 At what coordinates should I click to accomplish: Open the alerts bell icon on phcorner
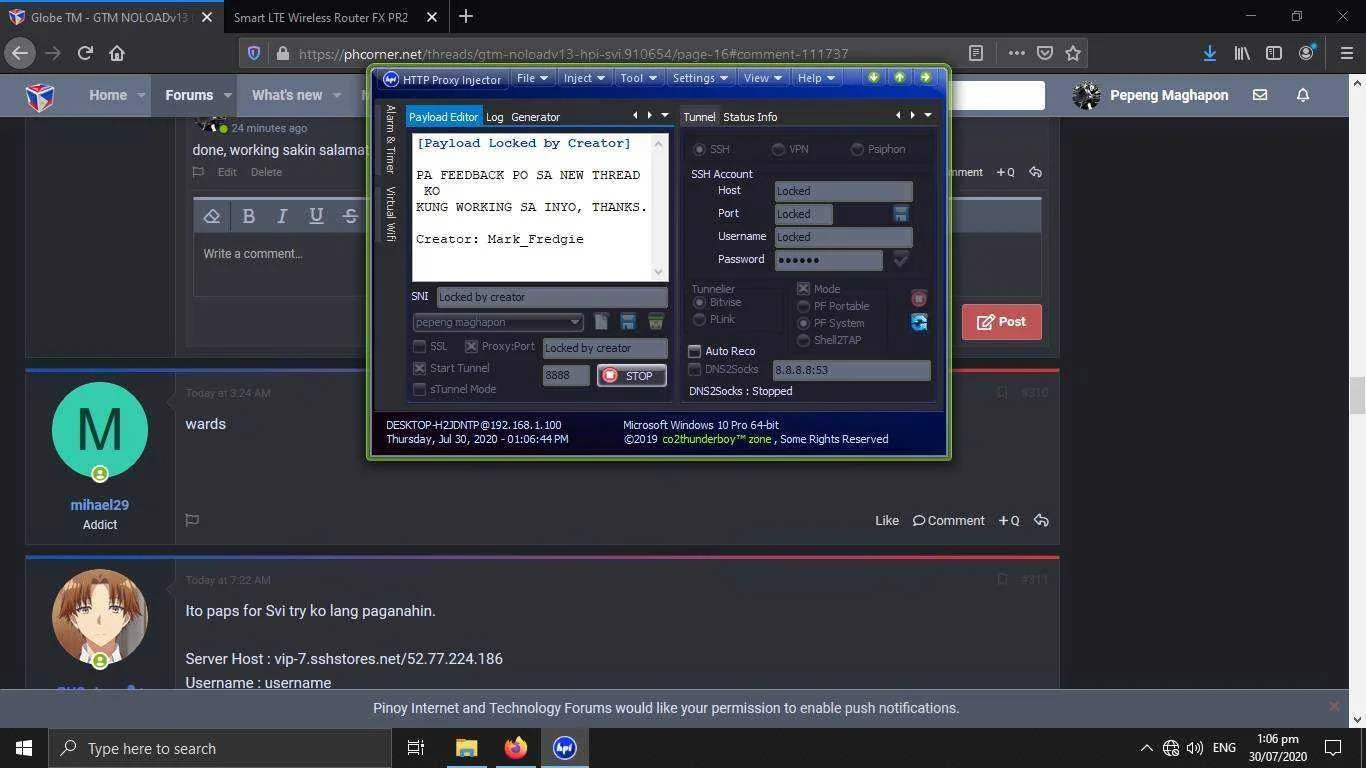pos(1302,95)
